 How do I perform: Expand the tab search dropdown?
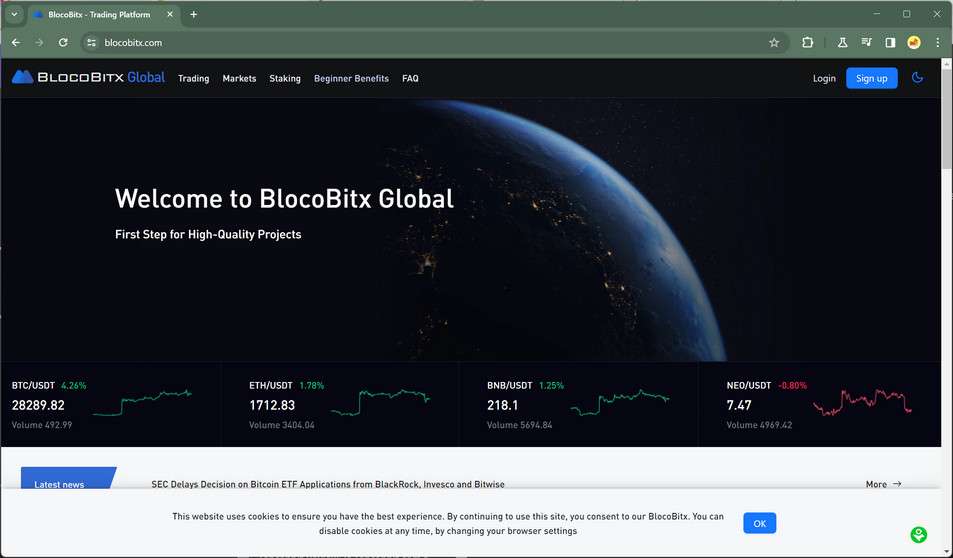(x=14, y=14)
